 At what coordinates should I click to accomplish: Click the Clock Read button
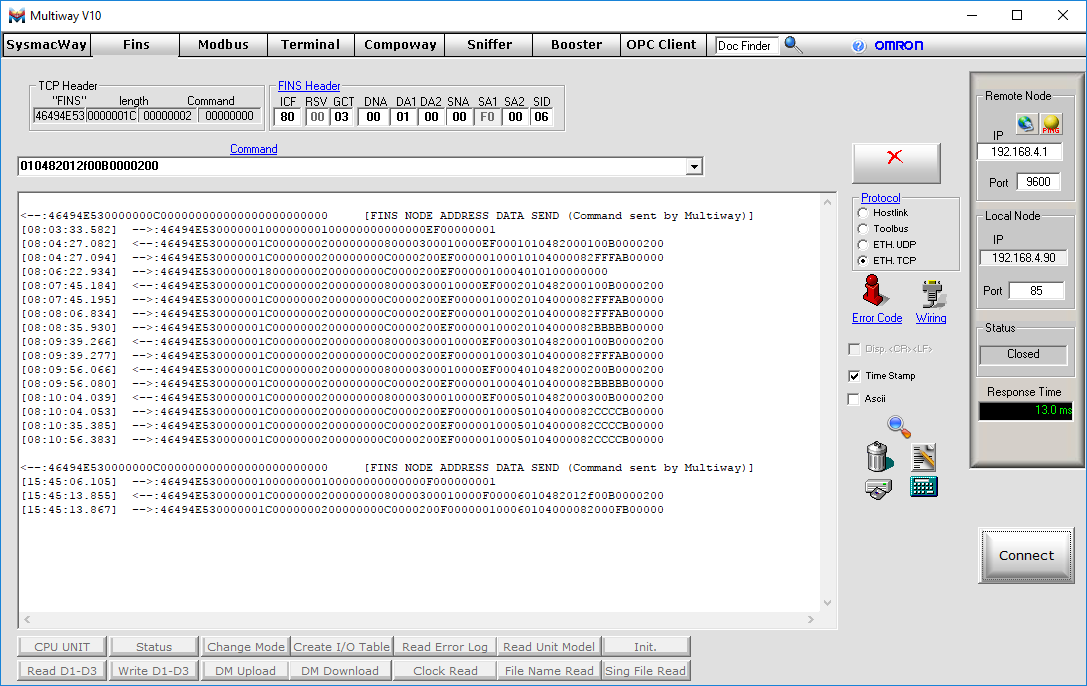point(445,671)
